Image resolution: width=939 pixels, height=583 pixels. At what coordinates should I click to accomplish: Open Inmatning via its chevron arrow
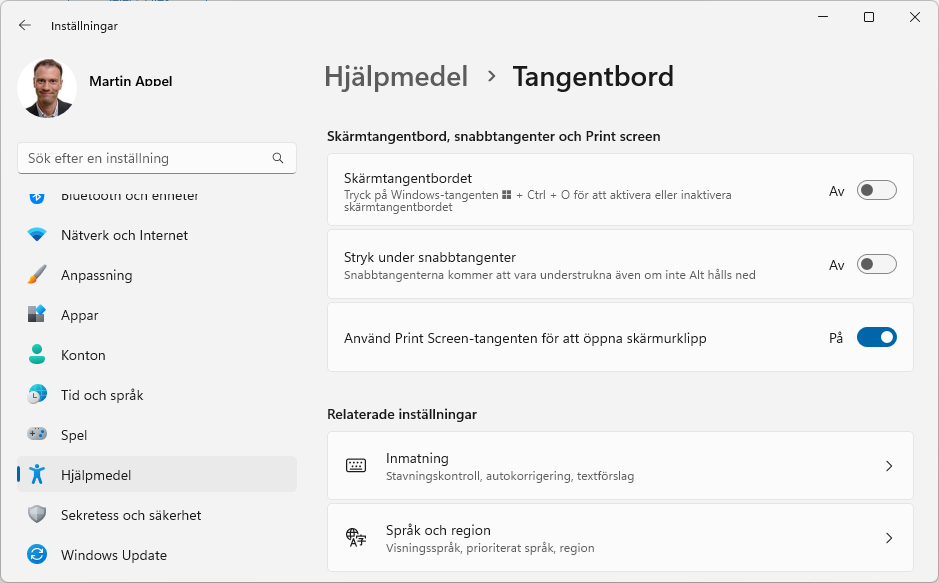click(x=889, y=466)
